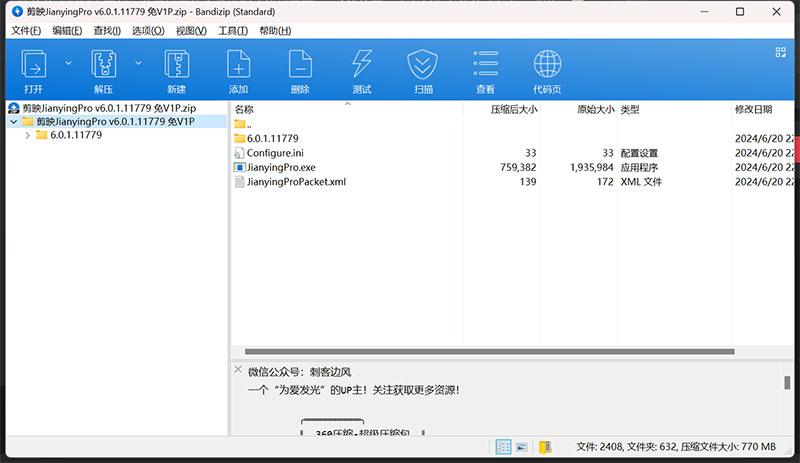
Task: Click the 759,382 compressed size cell
Action: pyautogui.click(x=518, y=167)
